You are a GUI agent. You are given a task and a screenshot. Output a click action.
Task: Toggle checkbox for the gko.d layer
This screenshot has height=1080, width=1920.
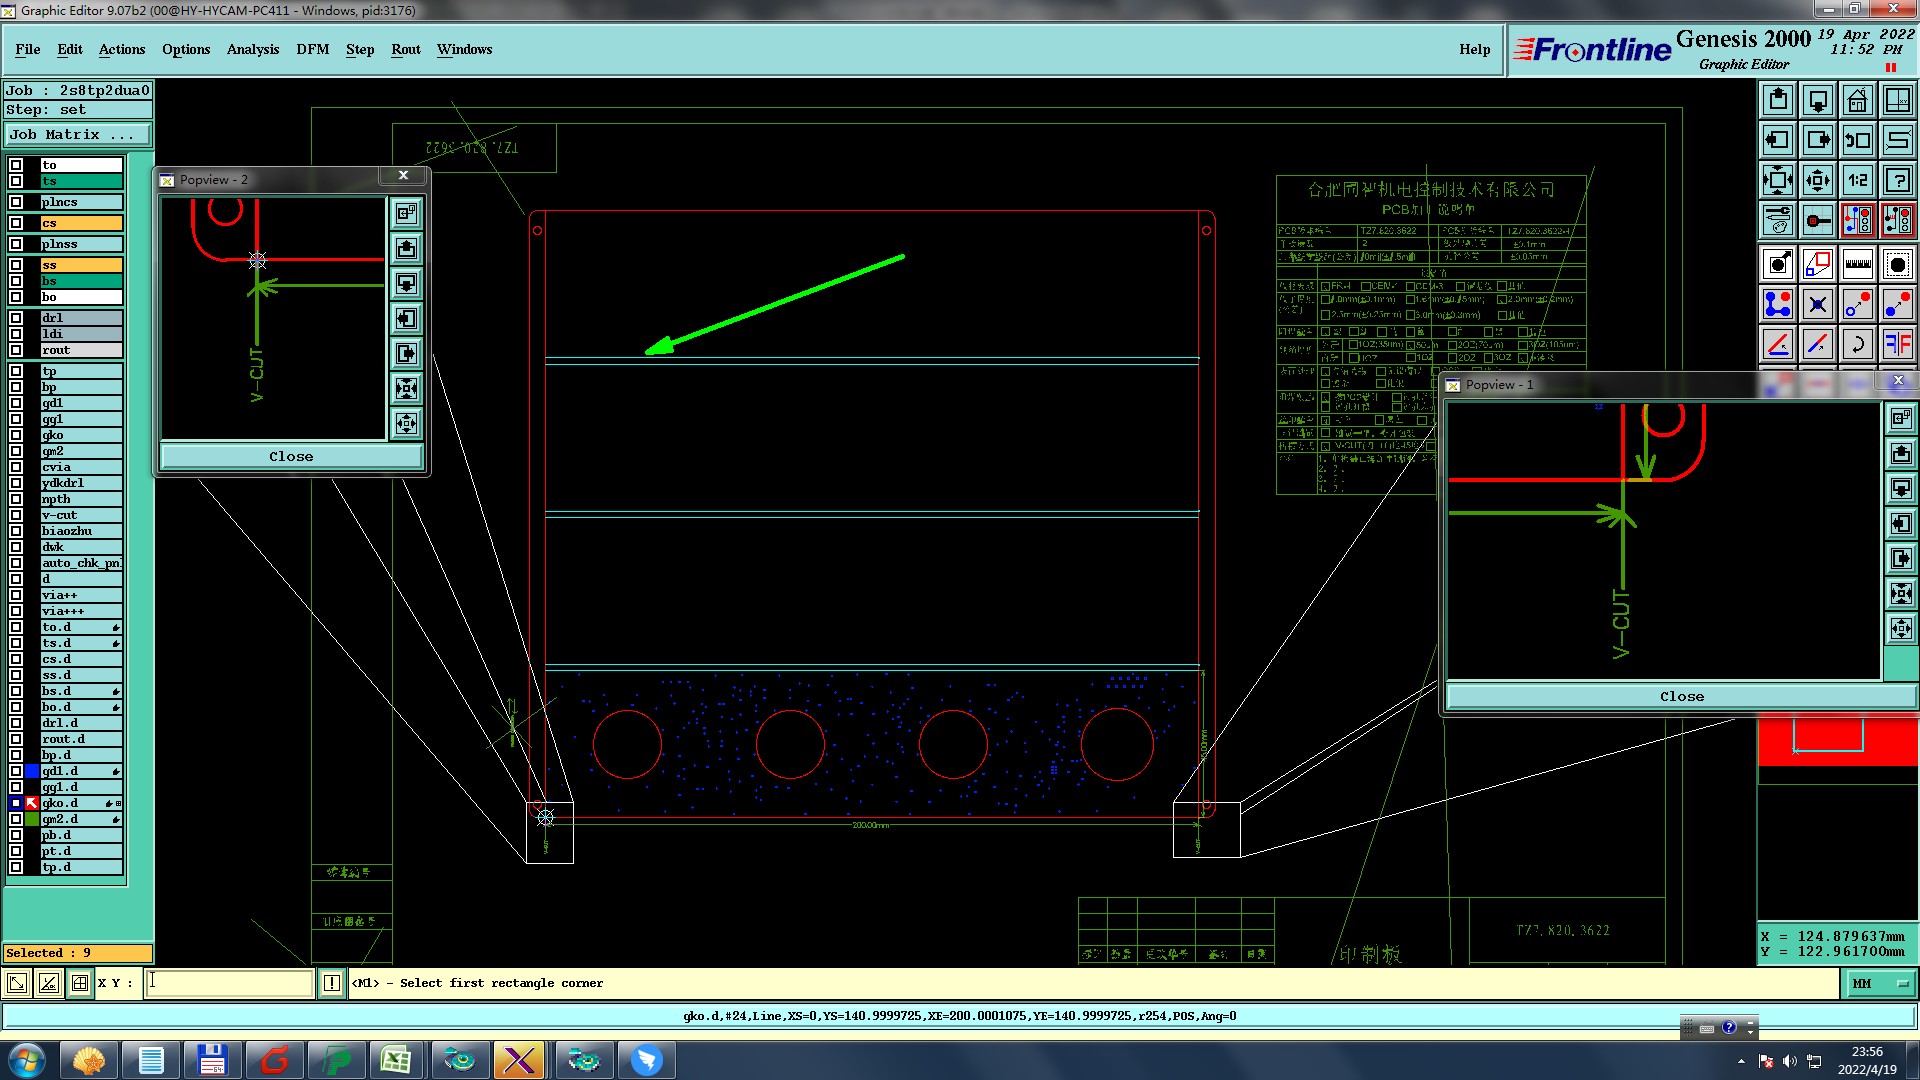(16, 803)
